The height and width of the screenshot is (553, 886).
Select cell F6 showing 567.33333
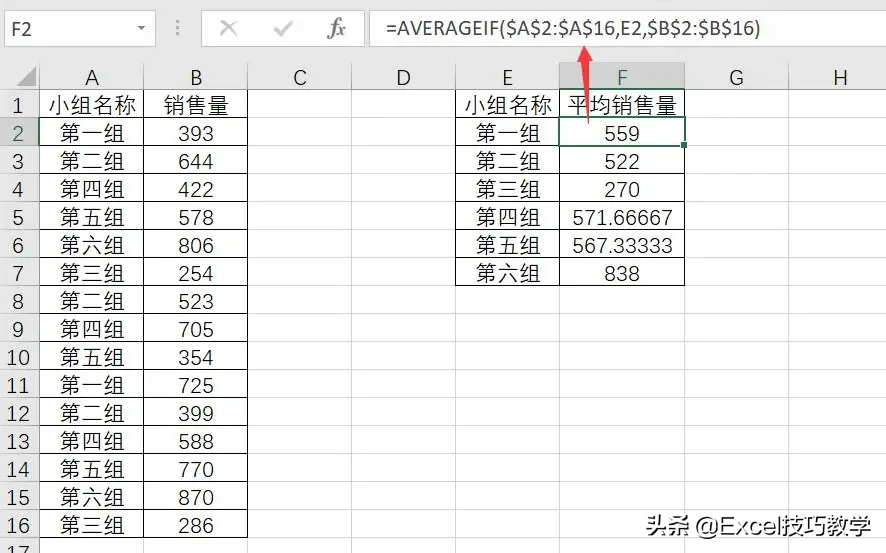tap(622, 245)
